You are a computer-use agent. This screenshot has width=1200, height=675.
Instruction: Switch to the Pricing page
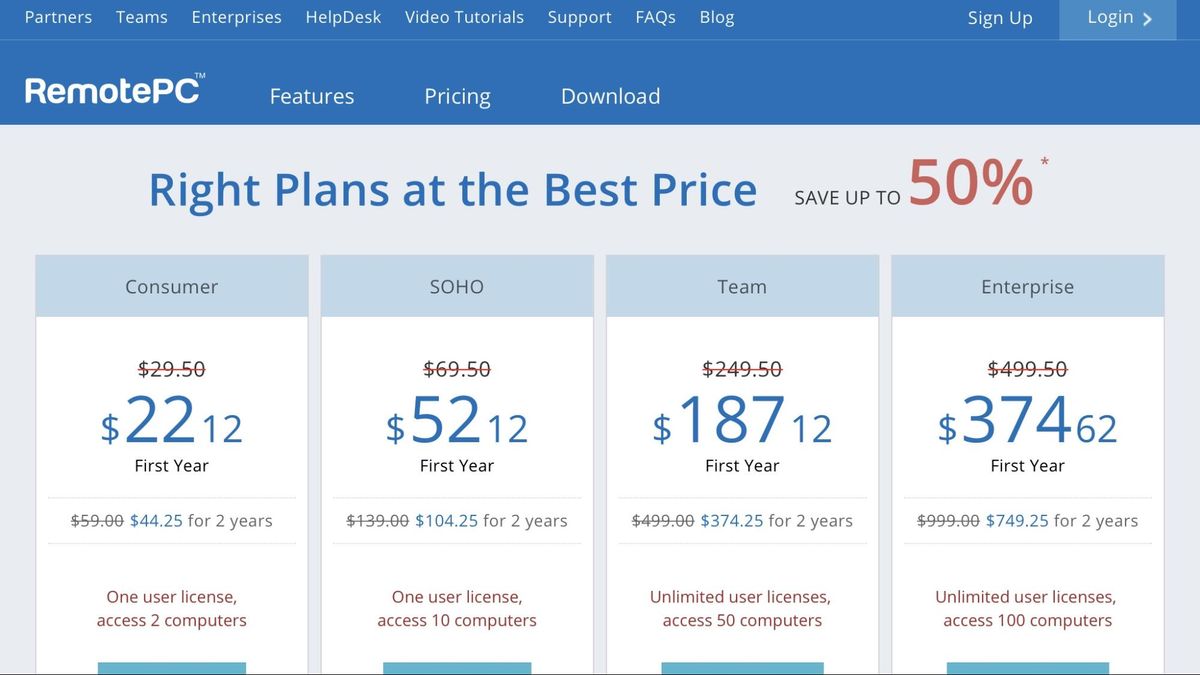(457, 96)
